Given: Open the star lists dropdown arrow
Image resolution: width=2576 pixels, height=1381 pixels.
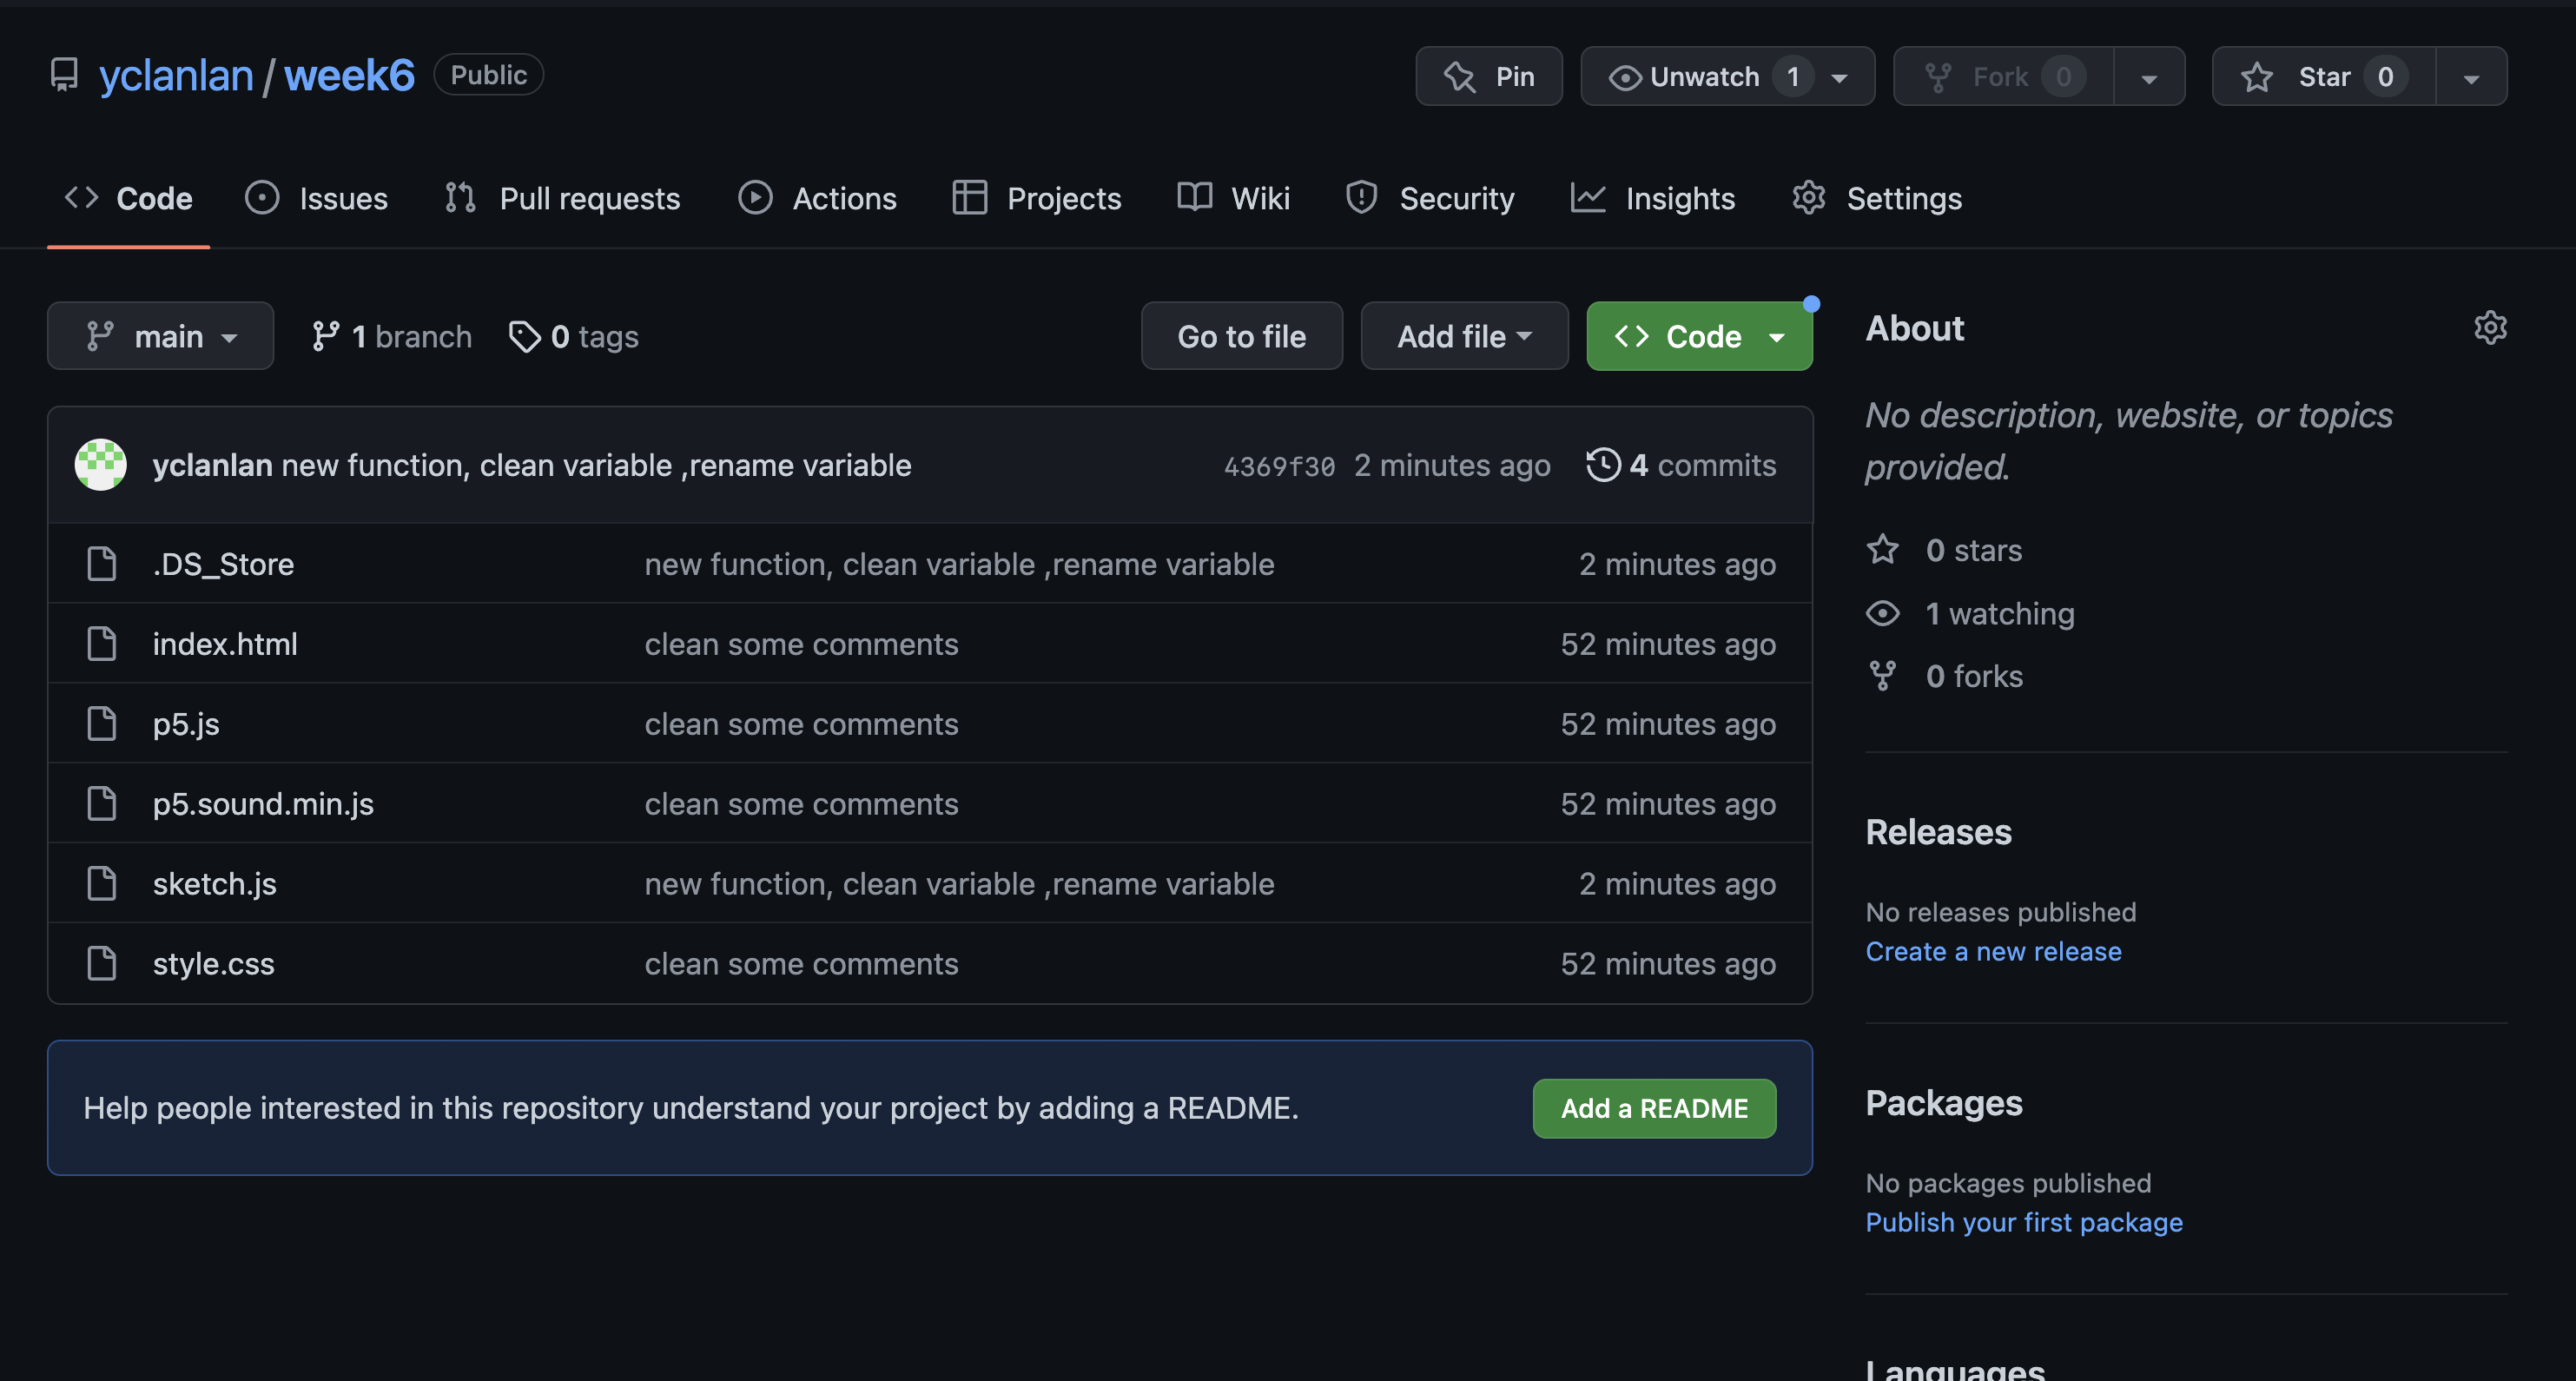Looking at the screenshot, I should tap(2470, 77).
